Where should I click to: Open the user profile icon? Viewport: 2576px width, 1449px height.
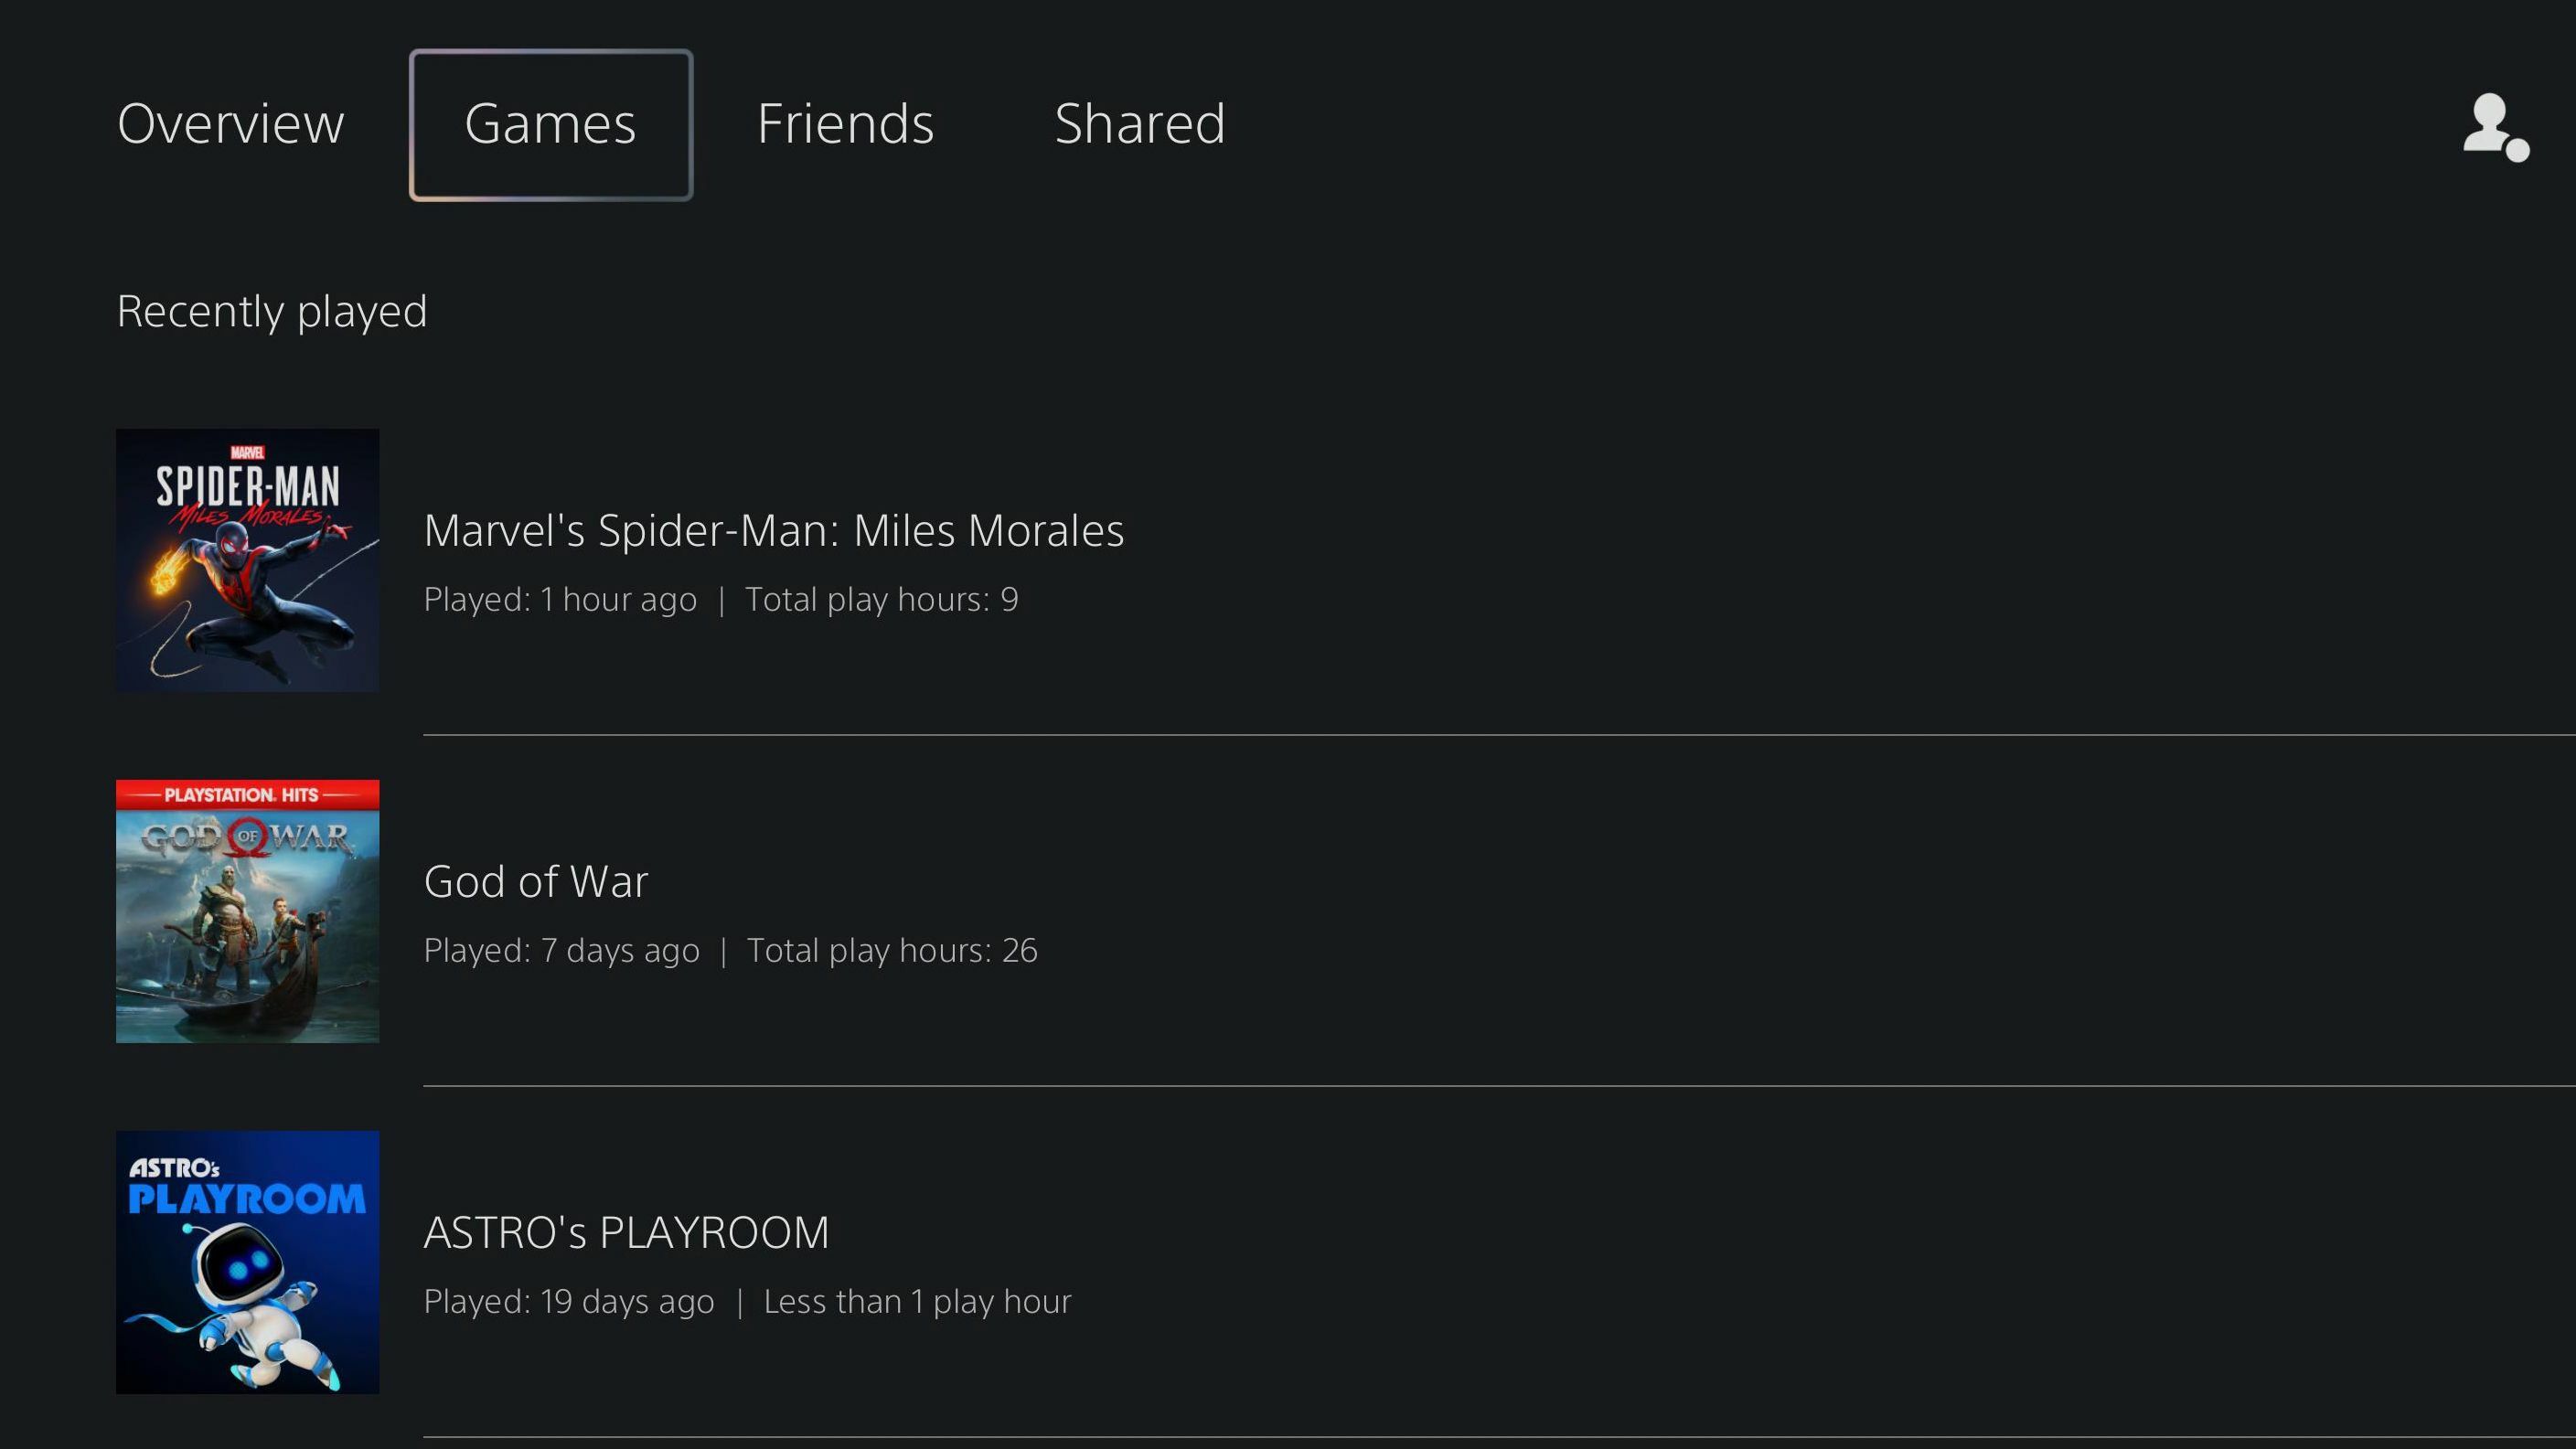[2494, 126]
